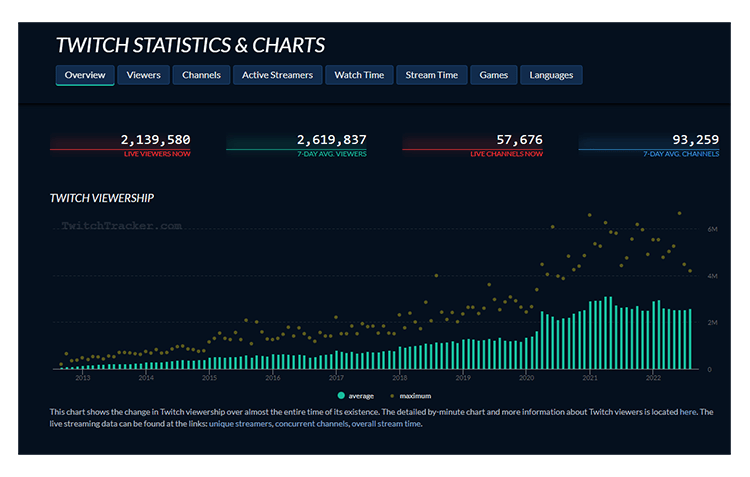Image resolution: width=750 pixels, height=477 pixels.
Task: Click the 93,259 7-day avg channels value
Action: coord(695,140)
